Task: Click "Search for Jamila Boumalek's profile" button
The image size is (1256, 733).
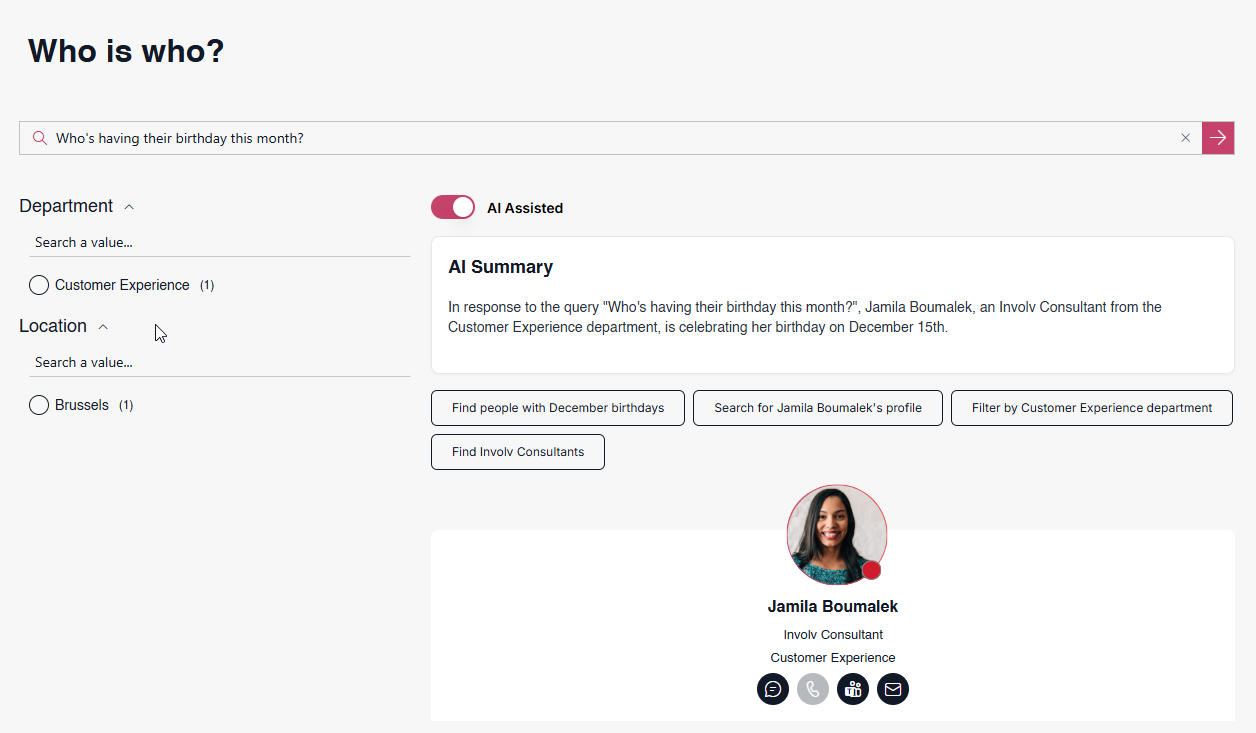Action: tap(818, 408)
